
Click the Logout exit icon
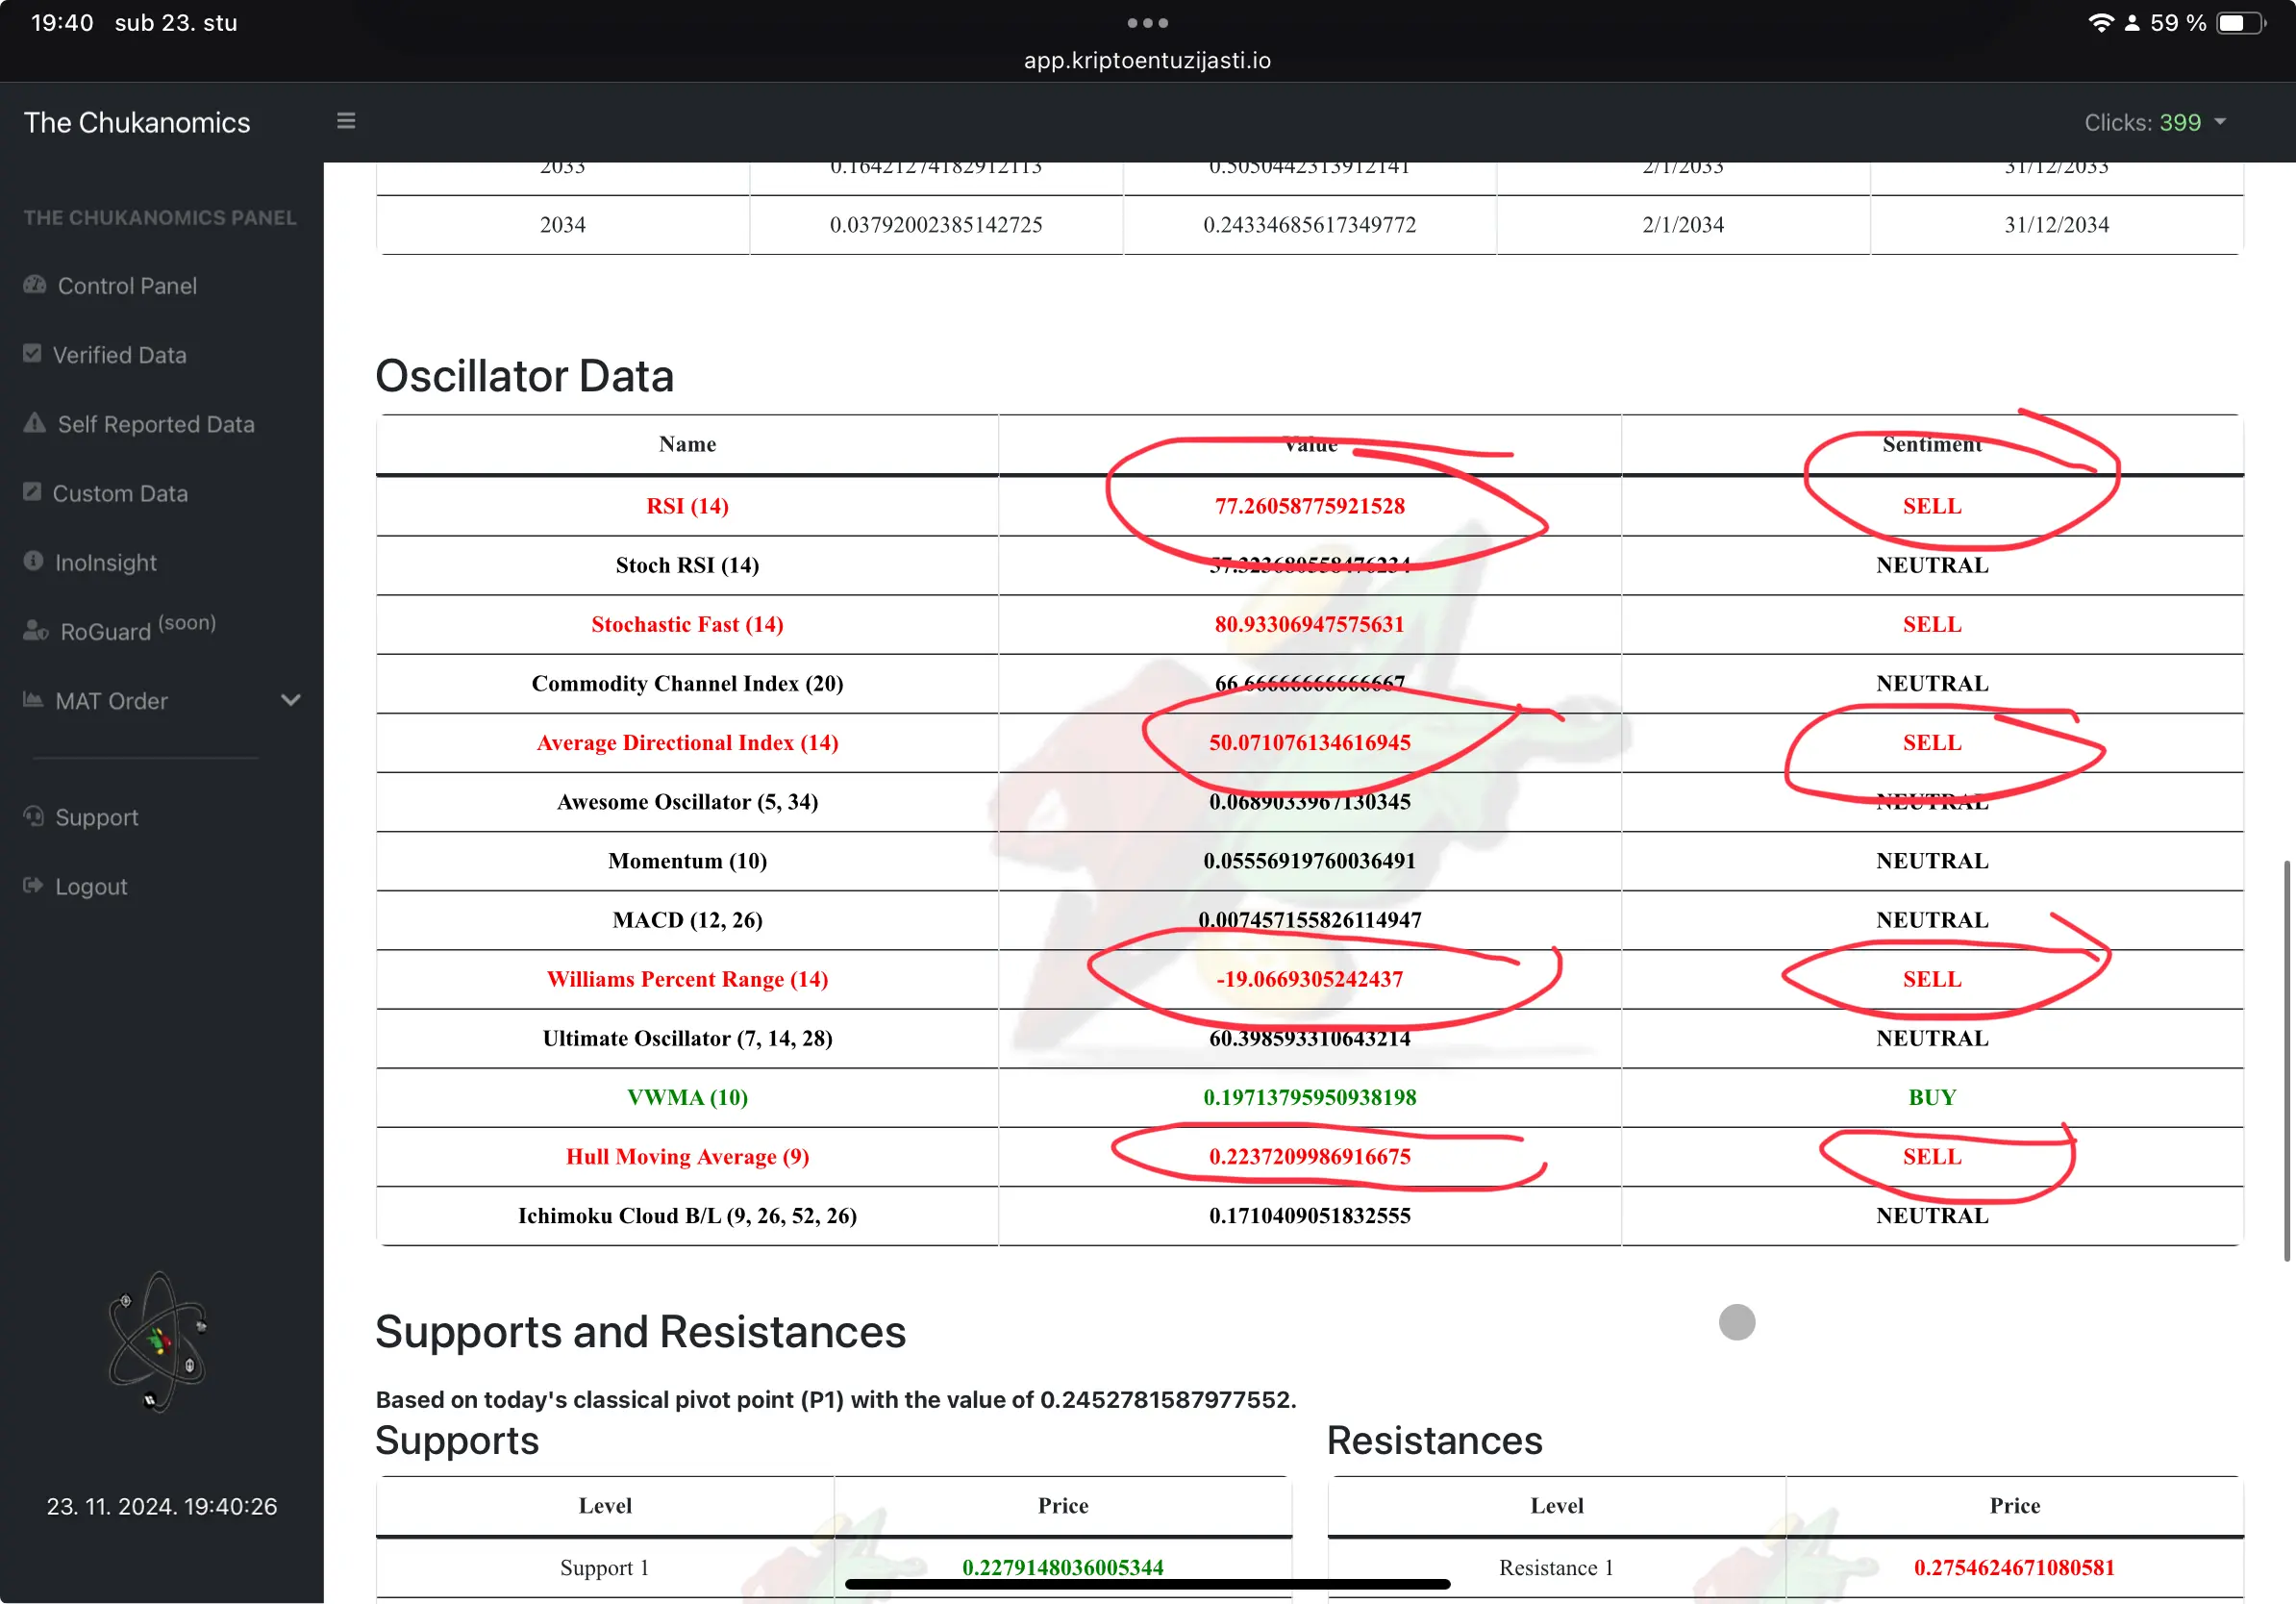point(33,886)
